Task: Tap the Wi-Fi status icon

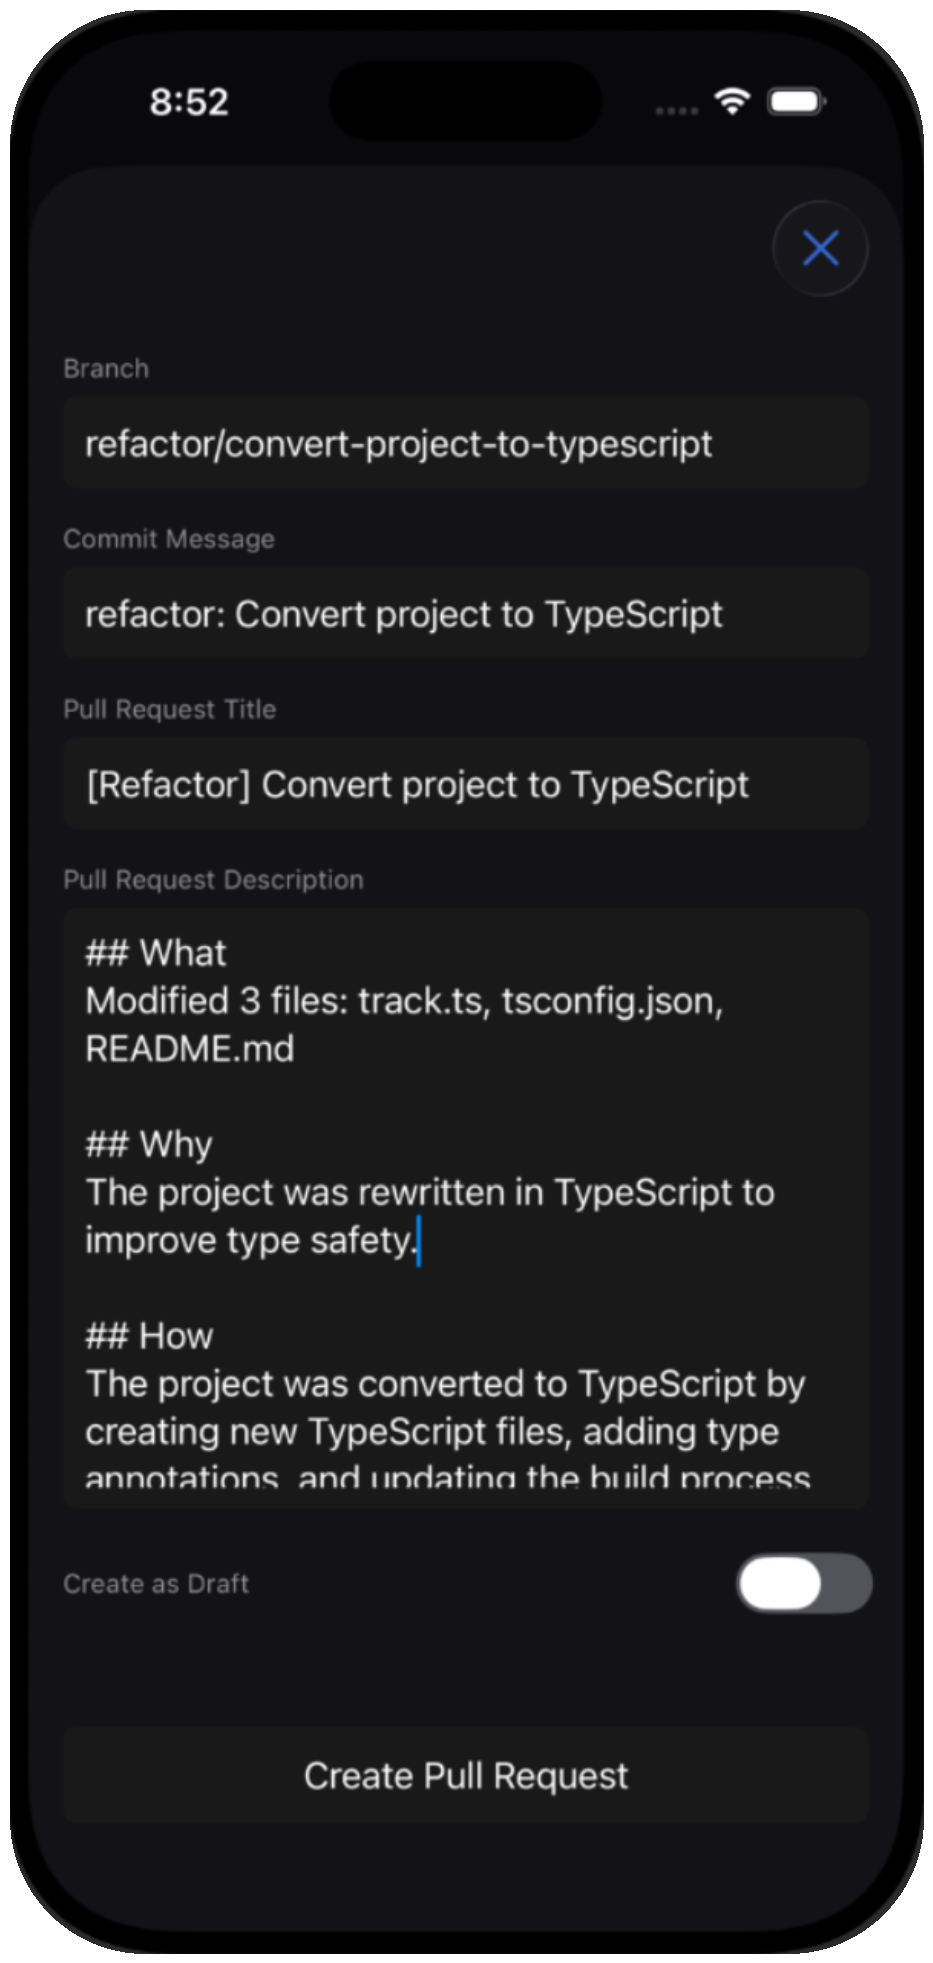Action: point(731,102)
